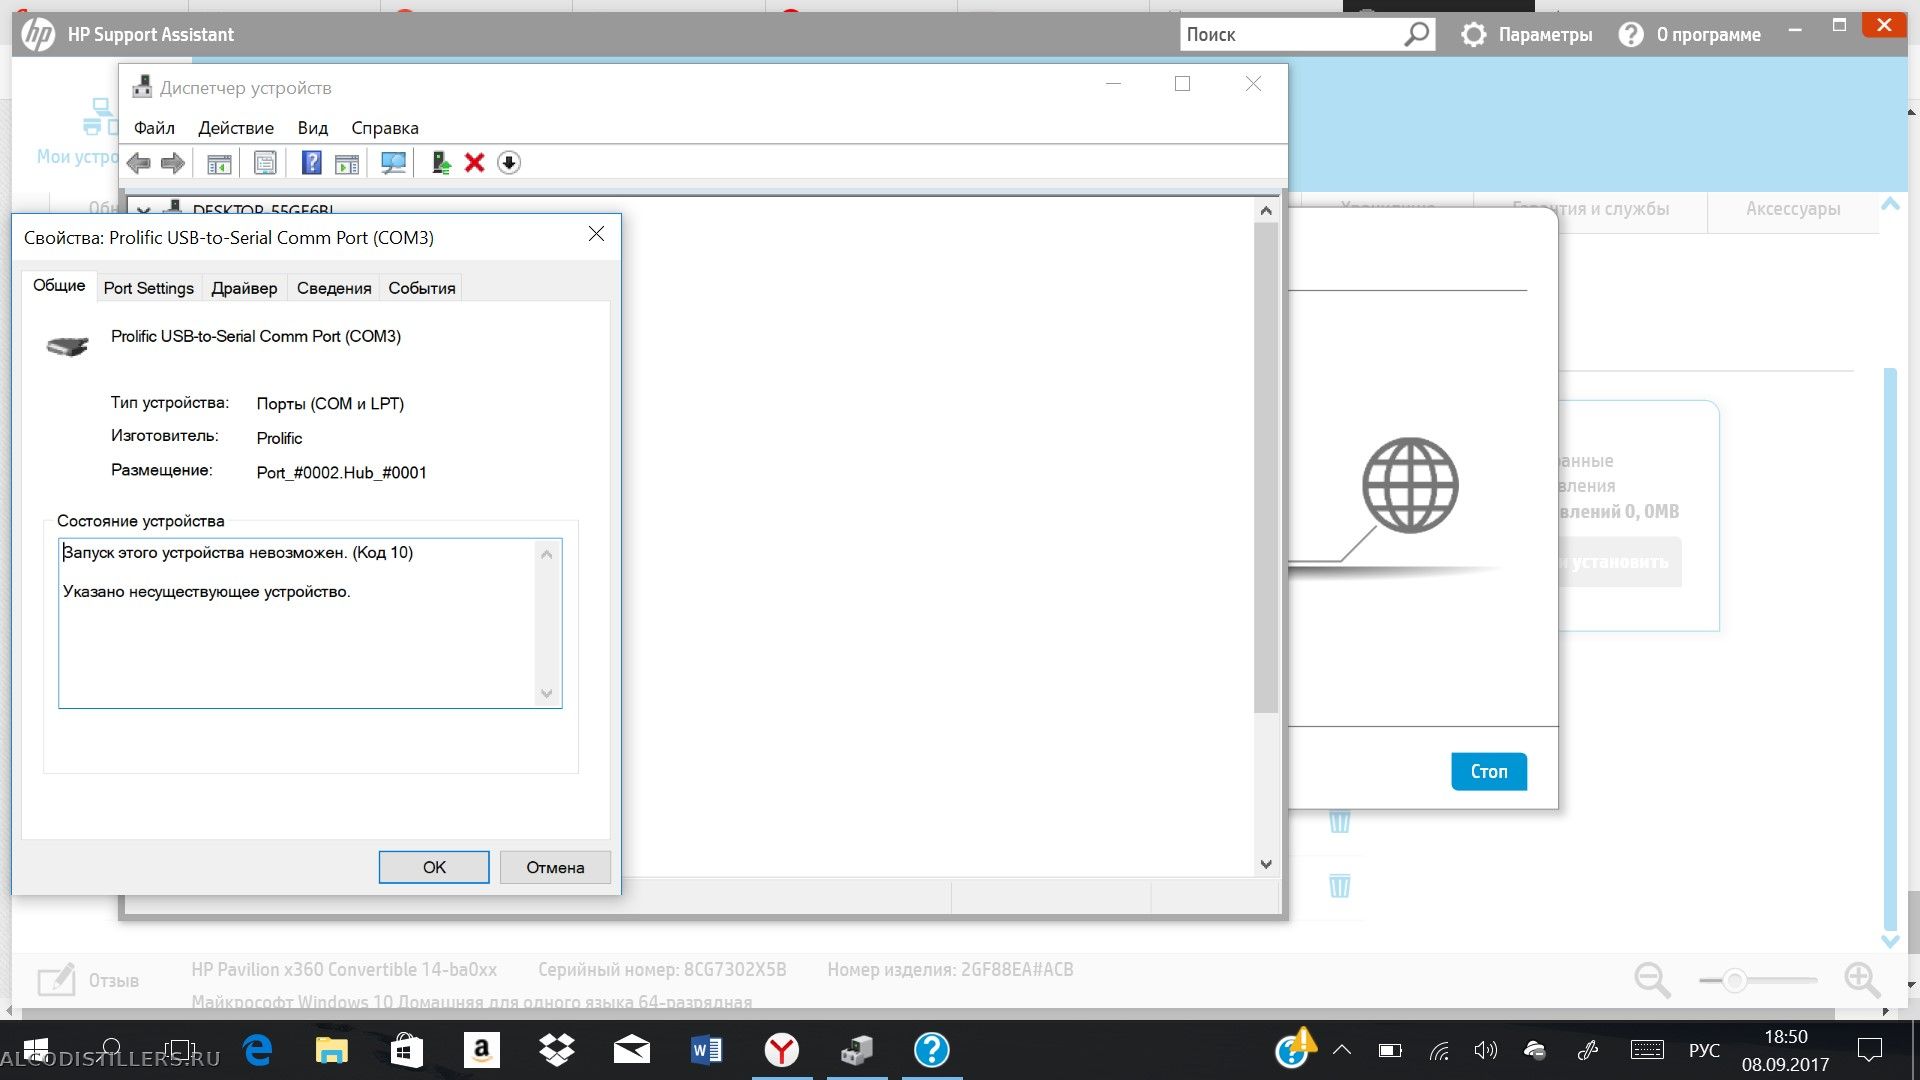1920x1080 pixels.
Task: Open the battery status tray icon
Action: (x=1390, y=1050)
